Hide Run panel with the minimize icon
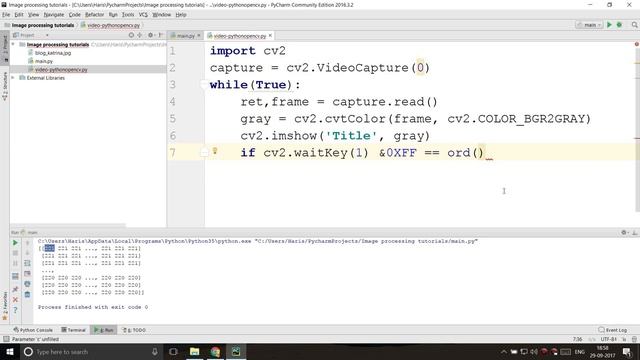The image size is (640, 360). click(634, 232)
